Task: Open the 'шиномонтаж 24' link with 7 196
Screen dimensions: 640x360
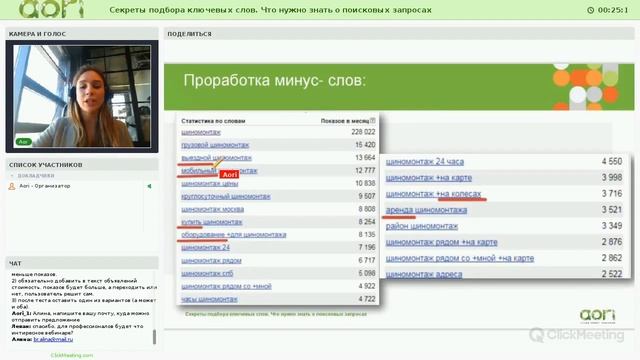Action: point(206,248)
